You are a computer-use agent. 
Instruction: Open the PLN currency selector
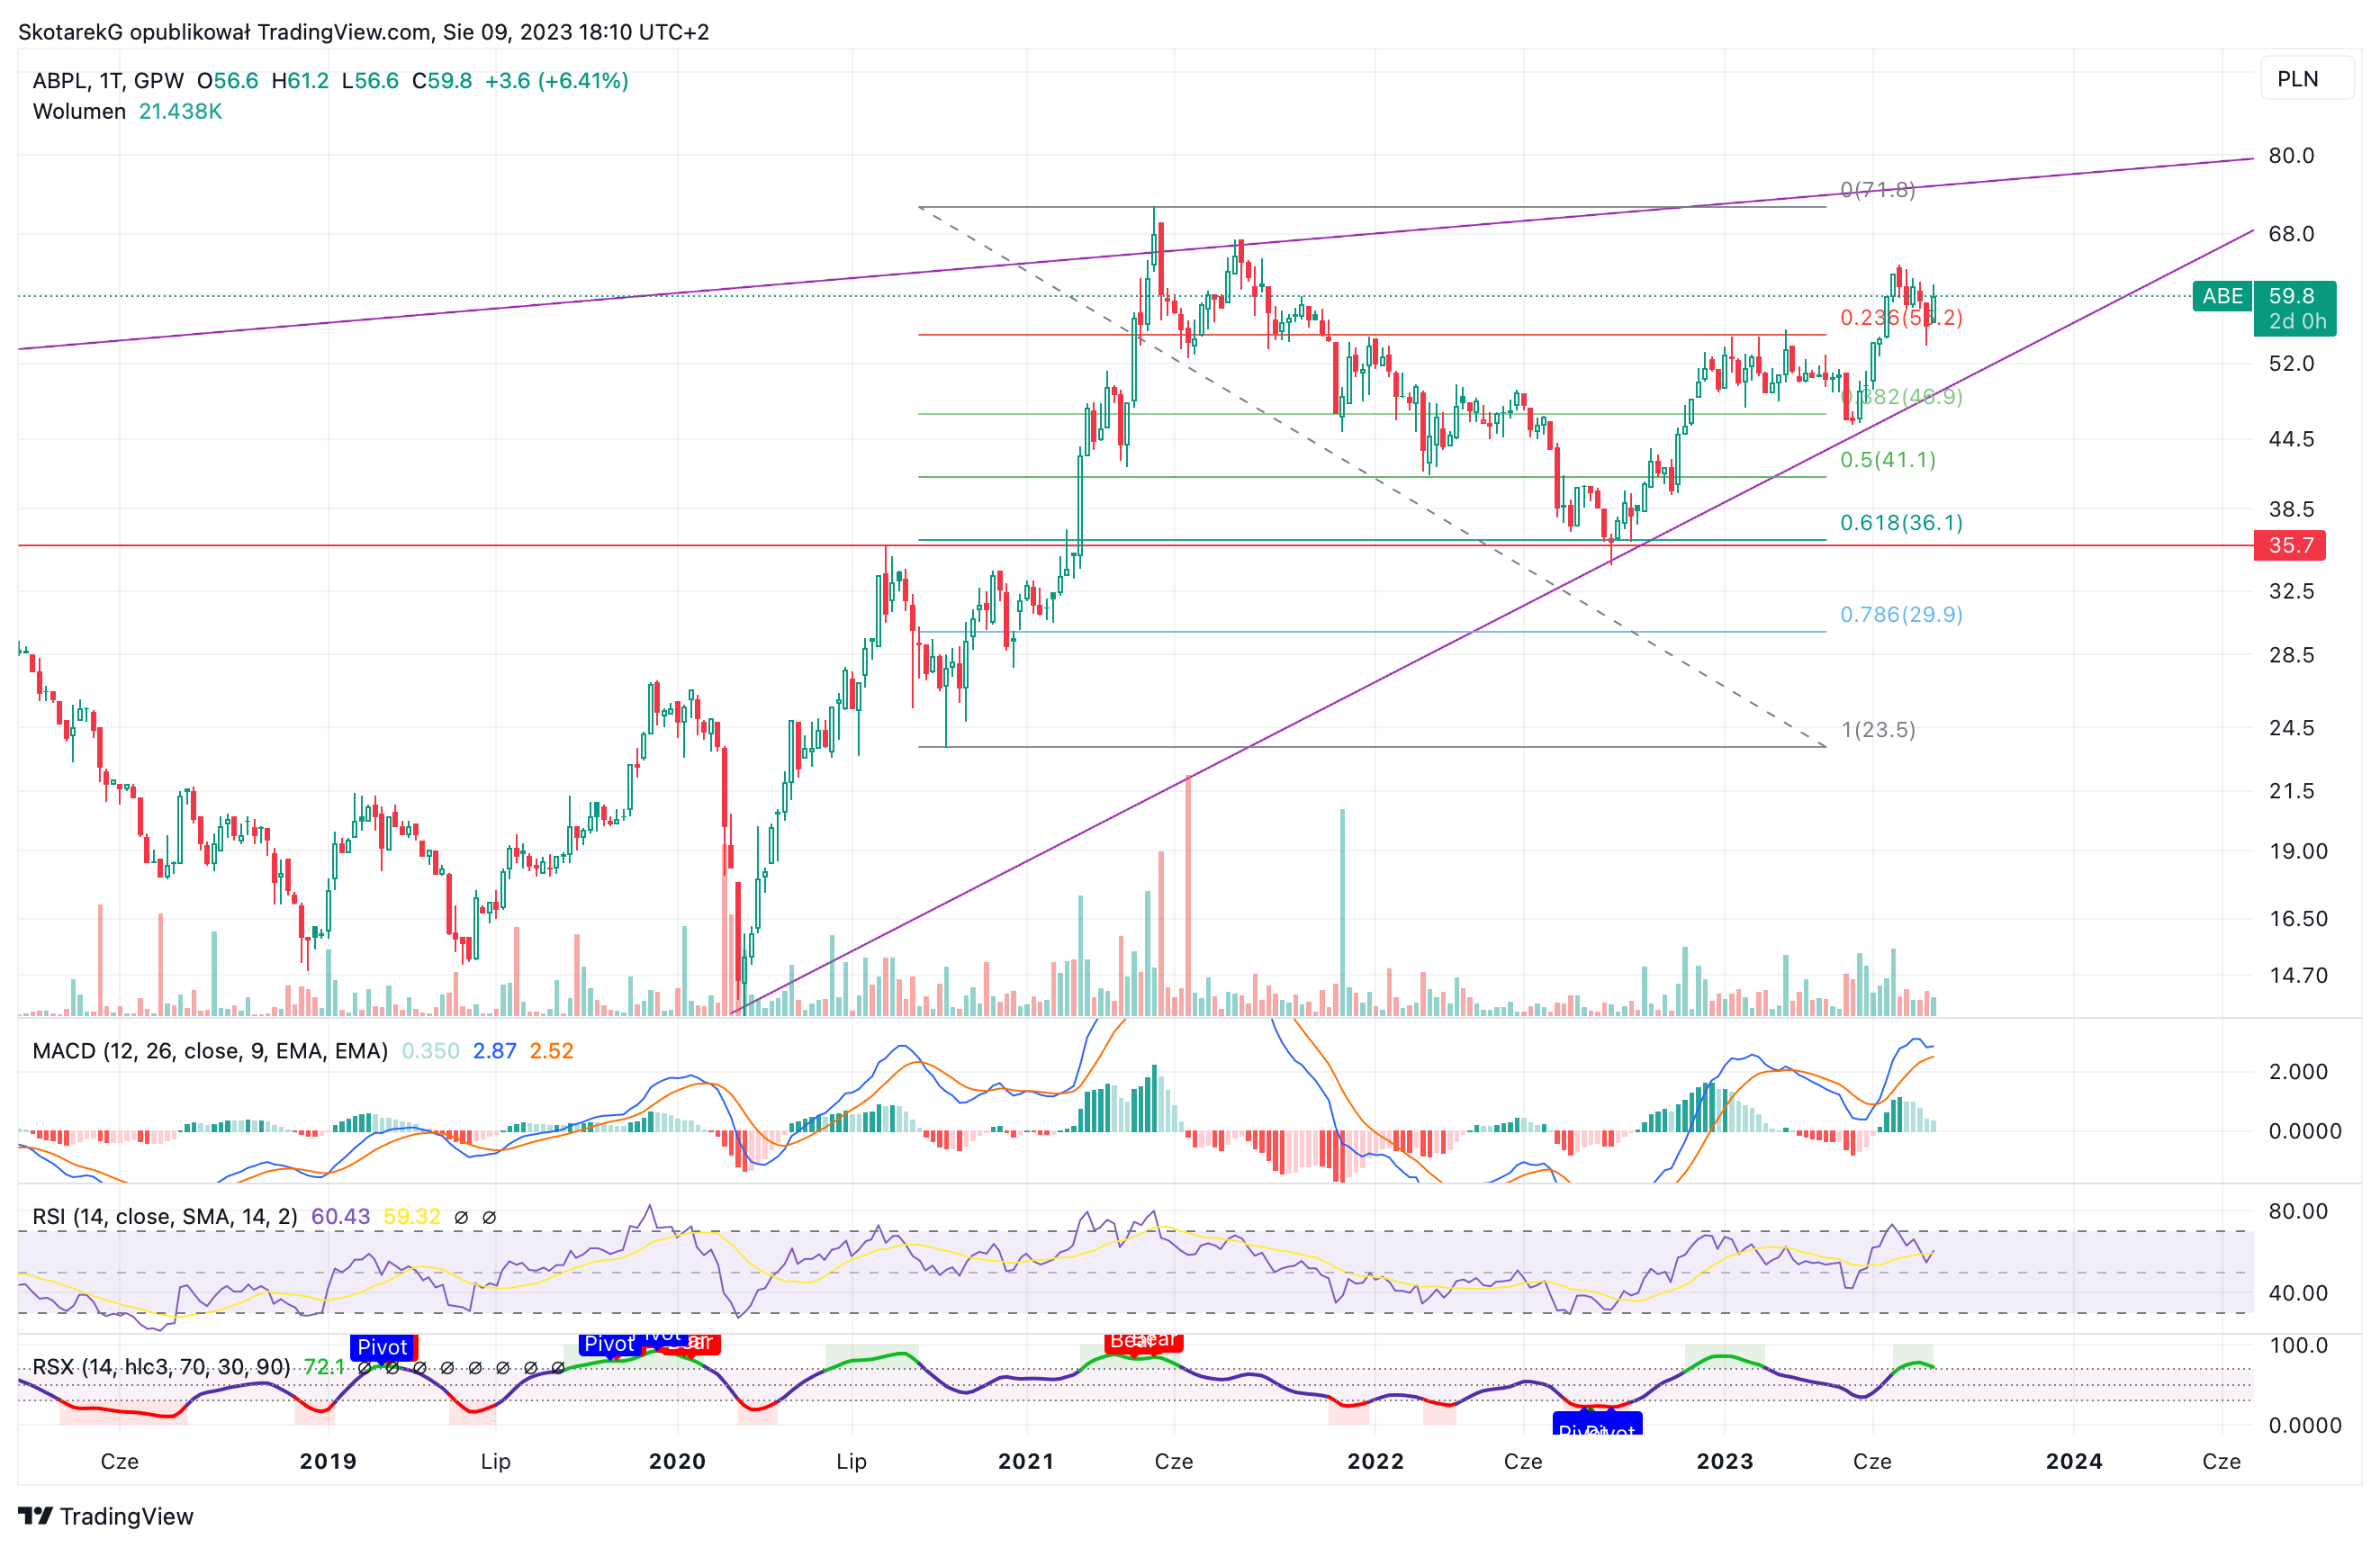[2307, 79]
